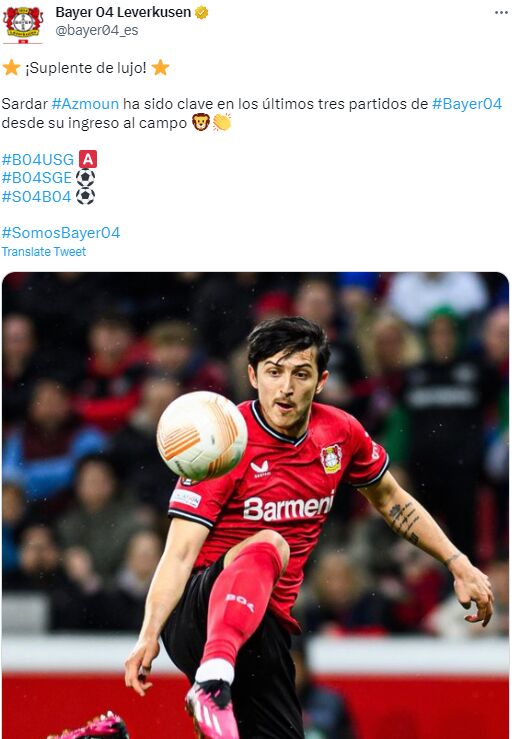Viewport: 525px width, 739px height.
Task: Click the Bayer 04 Leverkusen profile avatar
Action: [x=23, y=24]
